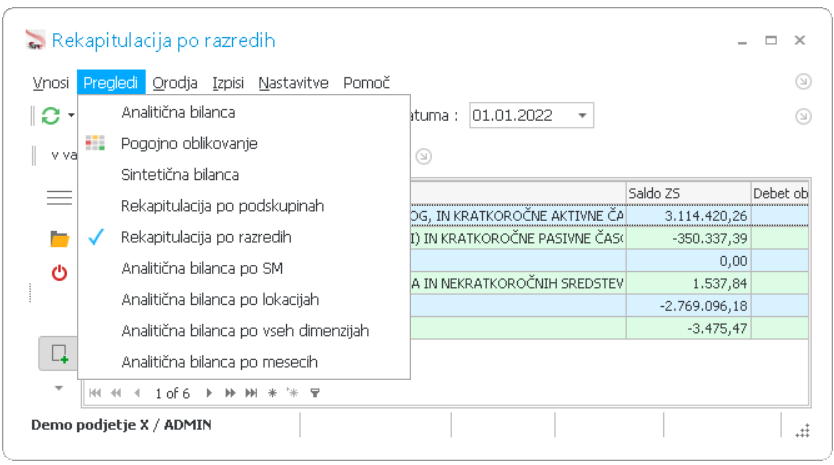
Task: Select Analitična bilanca po vseh dimenzijah
Action: (x=244, y=330)
